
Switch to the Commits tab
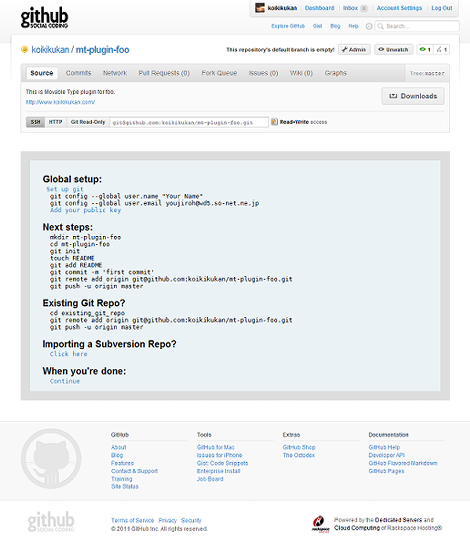[x=78, y=73]
